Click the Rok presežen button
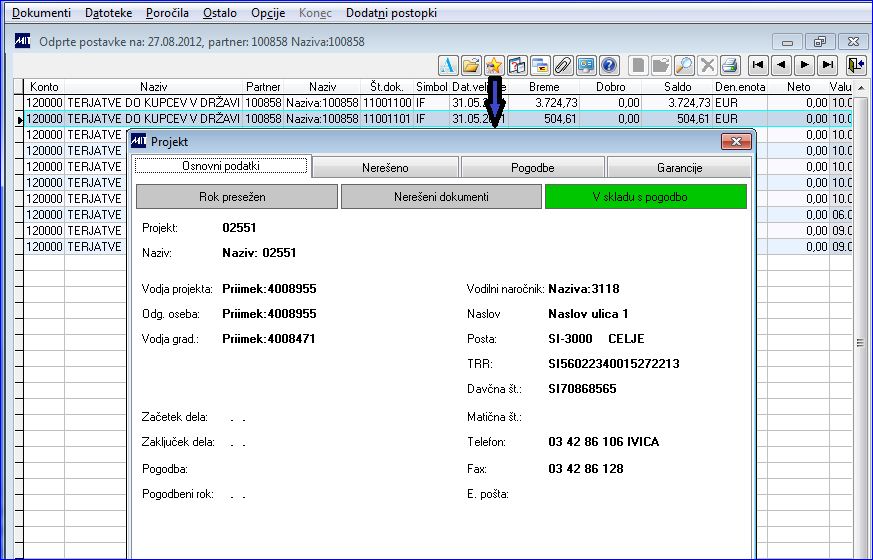 coord(236,197)
